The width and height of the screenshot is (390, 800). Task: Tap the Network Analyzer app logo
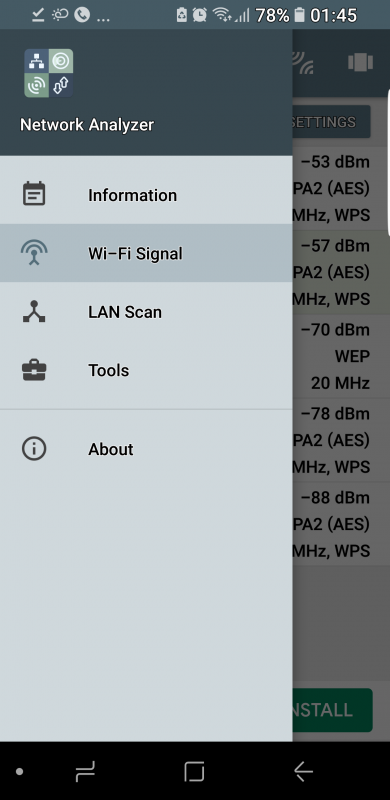(48, 73)
